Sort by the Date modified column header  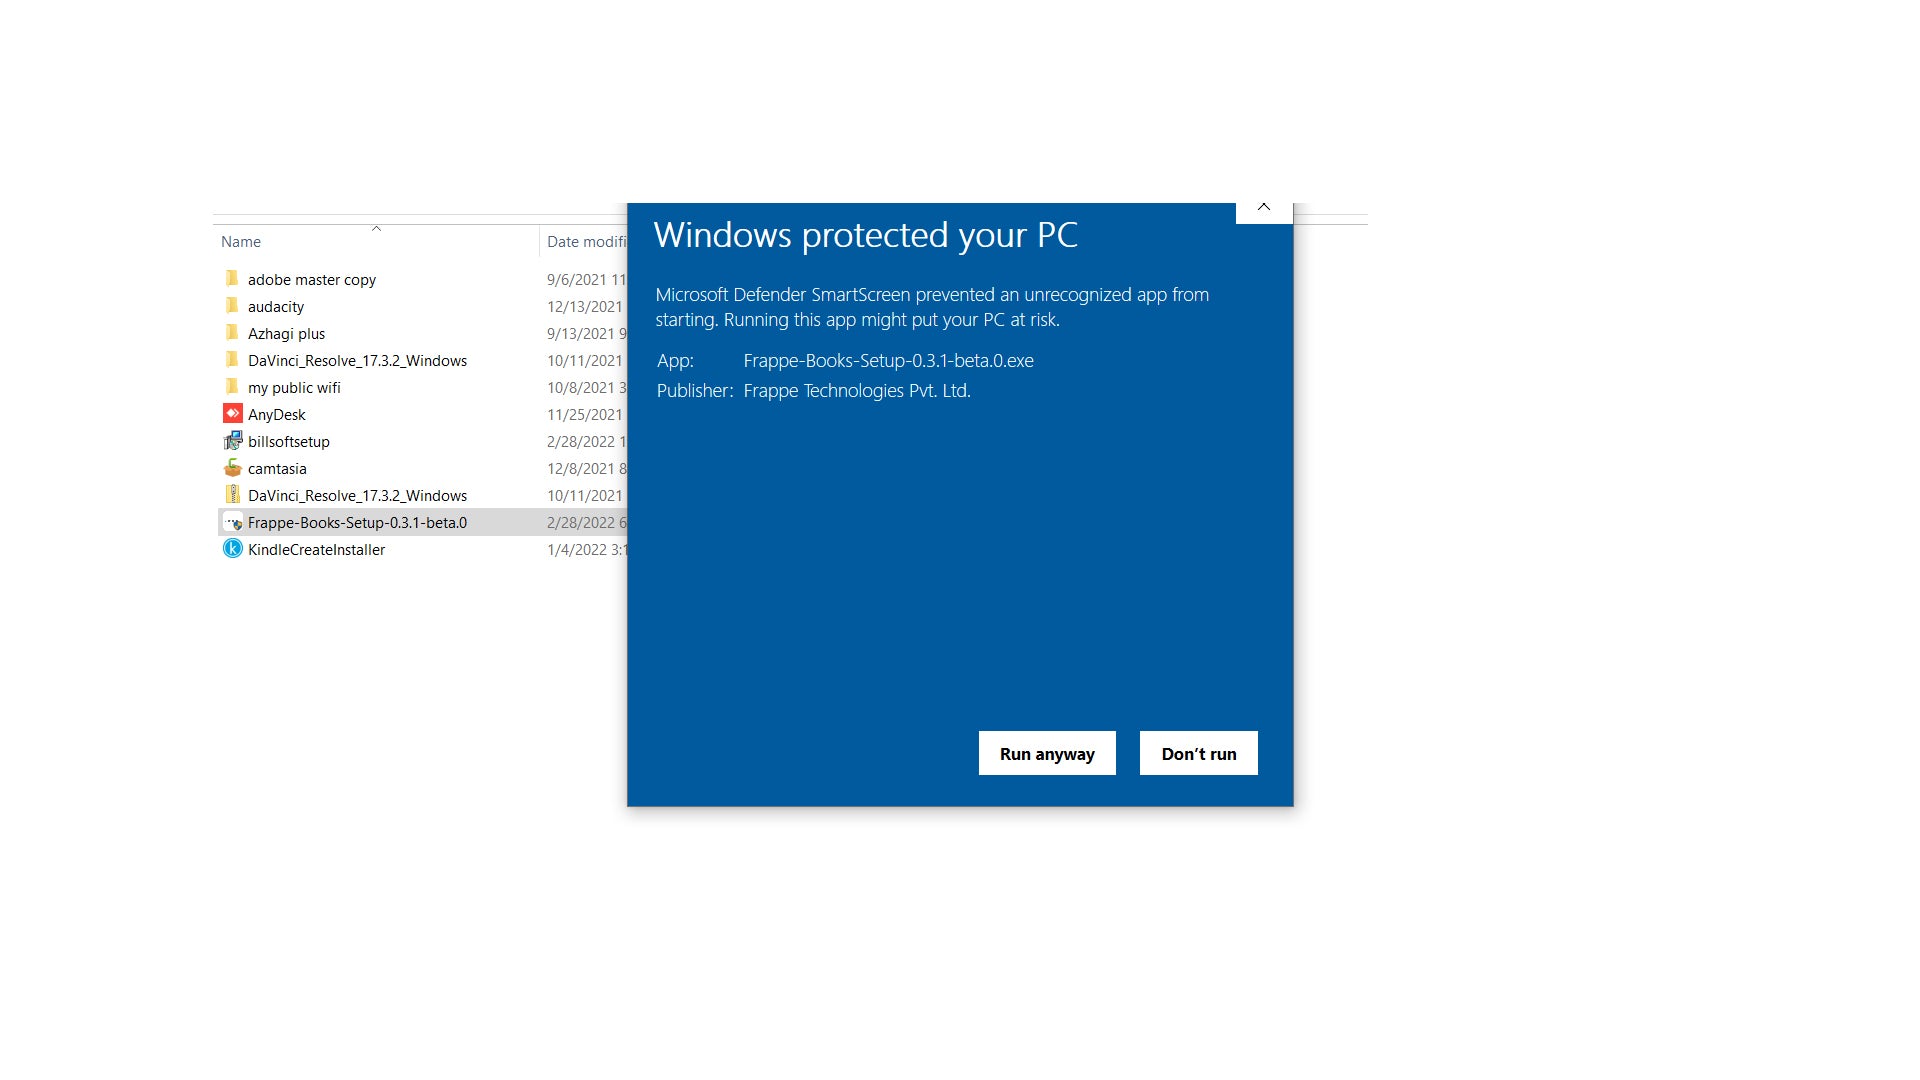tap(587, 242)
